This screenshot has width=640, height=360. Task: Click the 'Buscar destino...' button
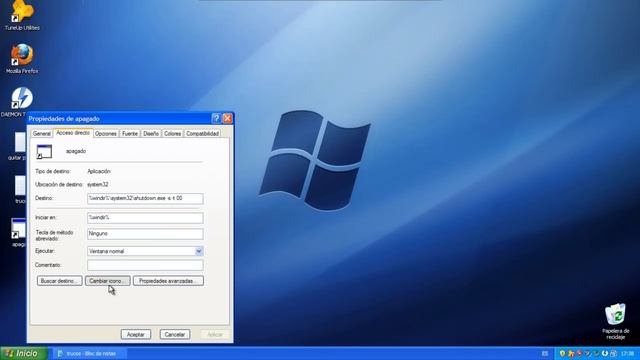60,281
